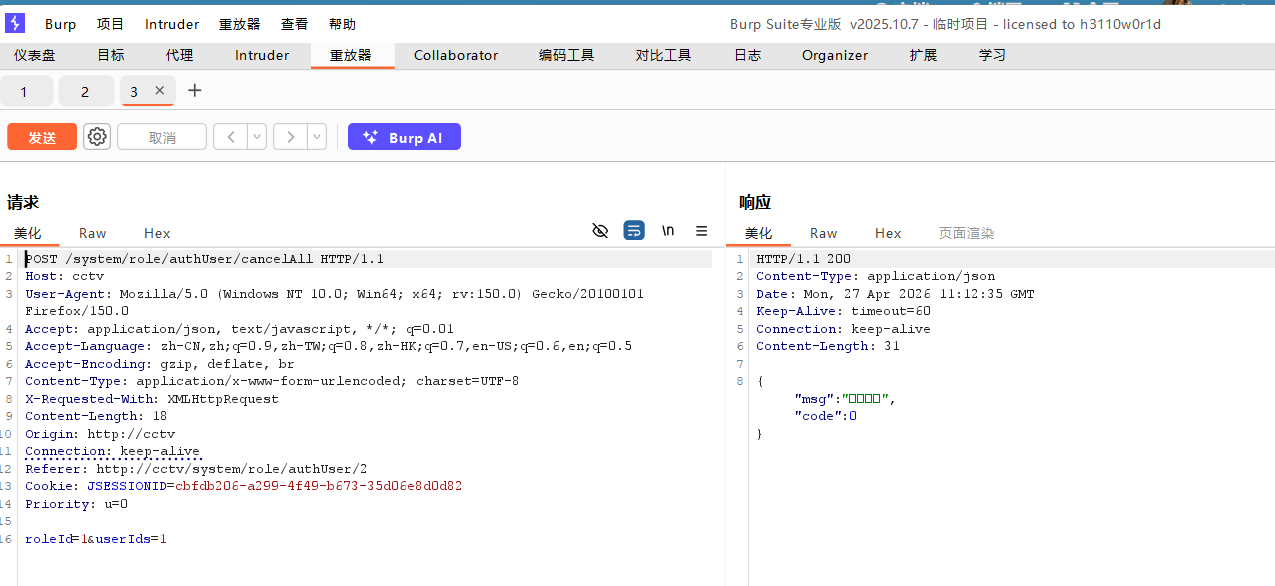This screenshot has width=1275, height=586.
Task: Select response Hex view tab
Action: point(888,233)
